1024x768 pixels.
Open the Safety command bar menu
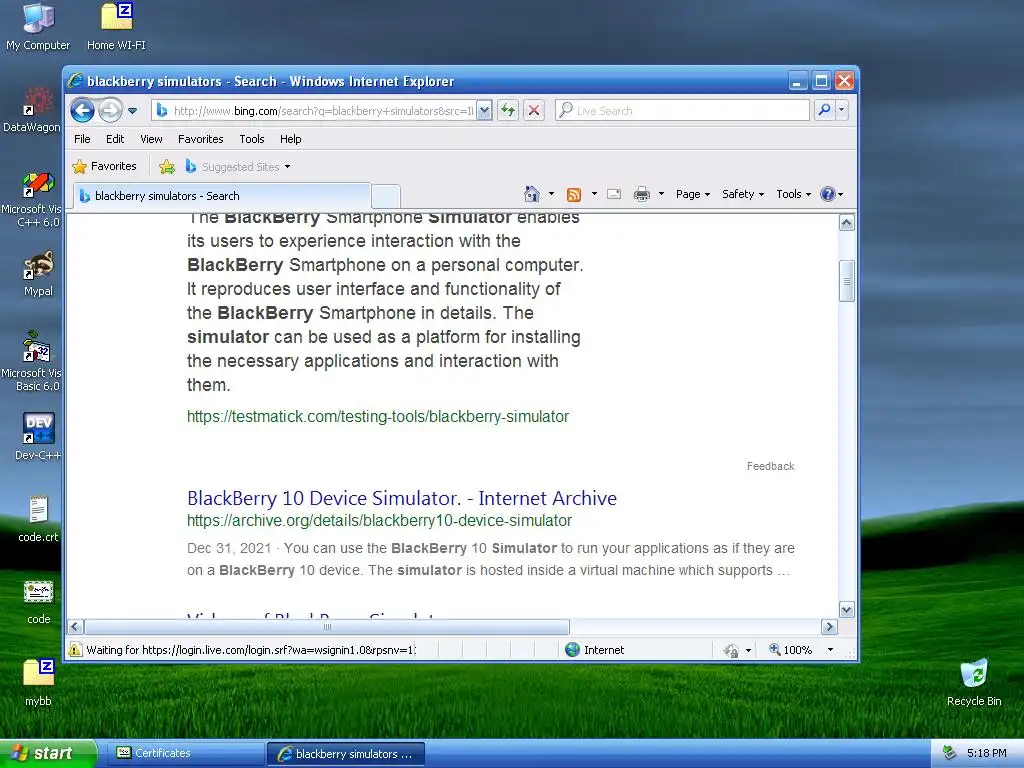pos(743,194)
